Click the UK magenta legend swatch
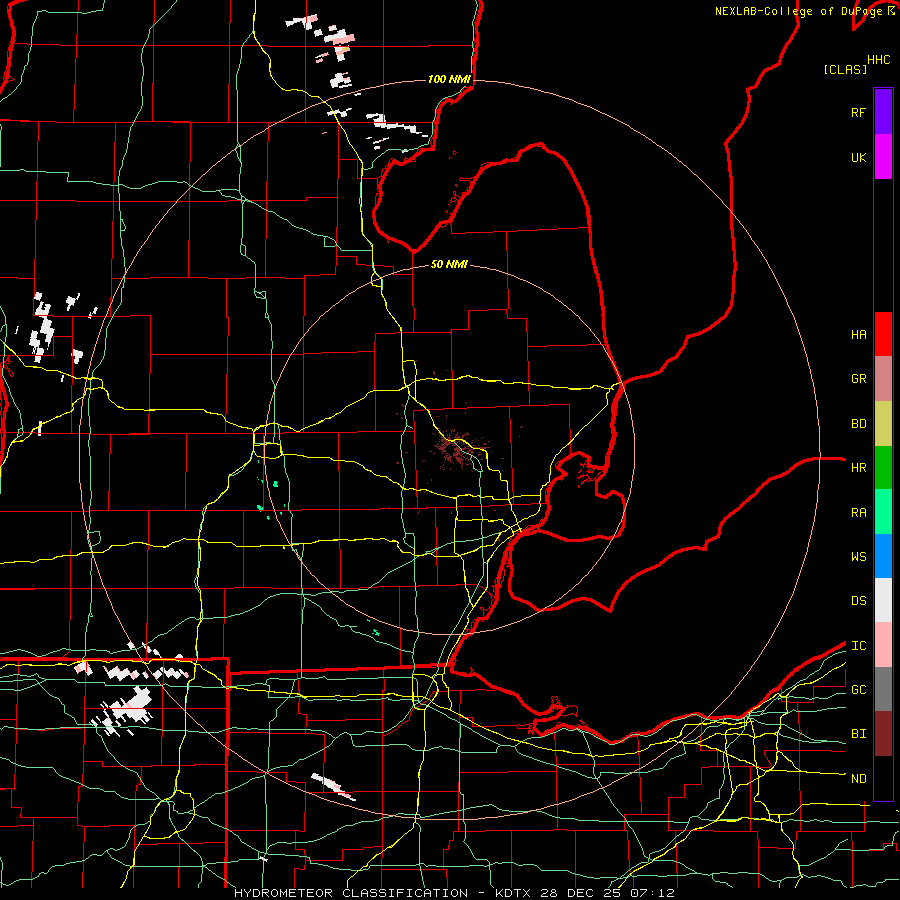This screenshot has width=900, height=900. tap(883, 157)
